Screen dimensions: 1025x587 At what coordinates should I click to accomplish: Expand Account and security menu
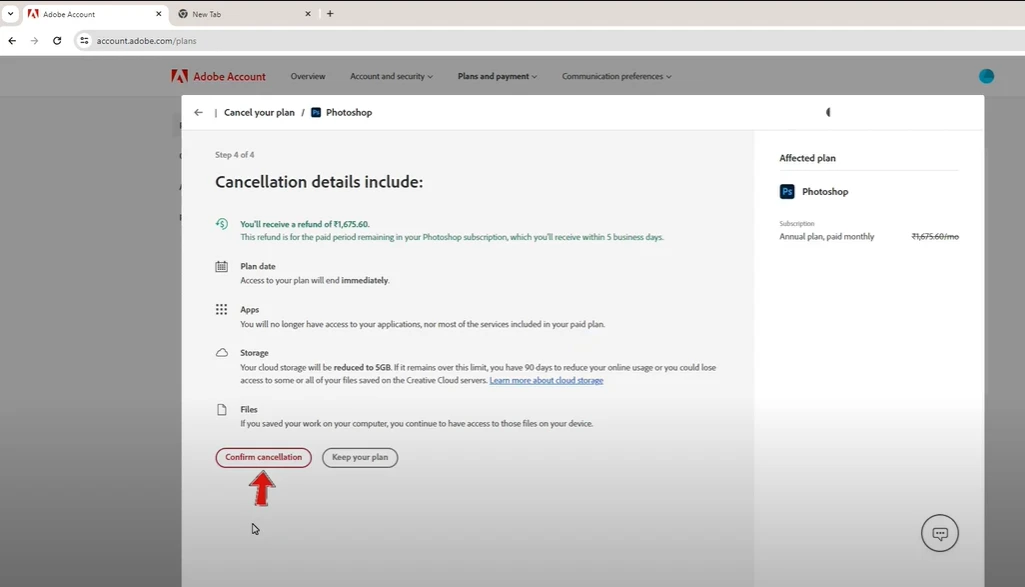pos(391,76)
